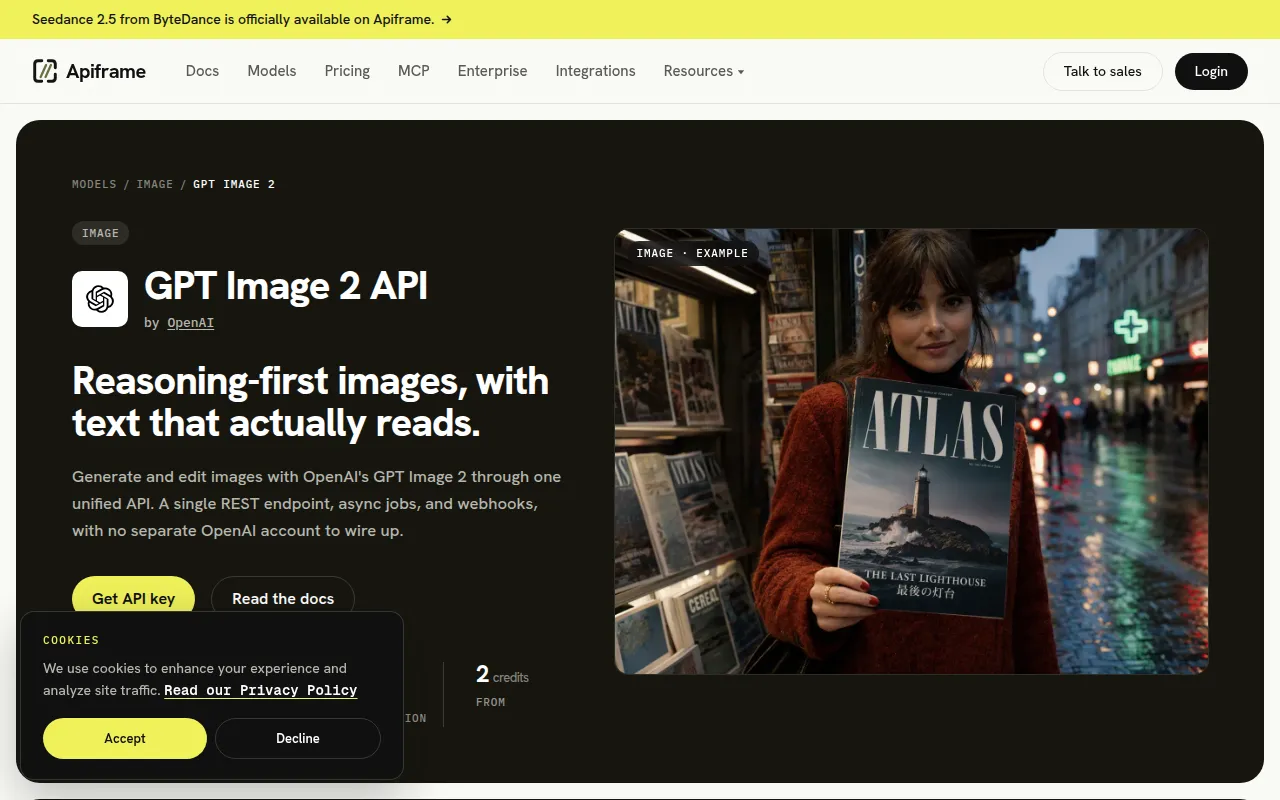Open the Read our Privacy Policy link
Screen dimensions: 1280x800
tap(261, 690)
